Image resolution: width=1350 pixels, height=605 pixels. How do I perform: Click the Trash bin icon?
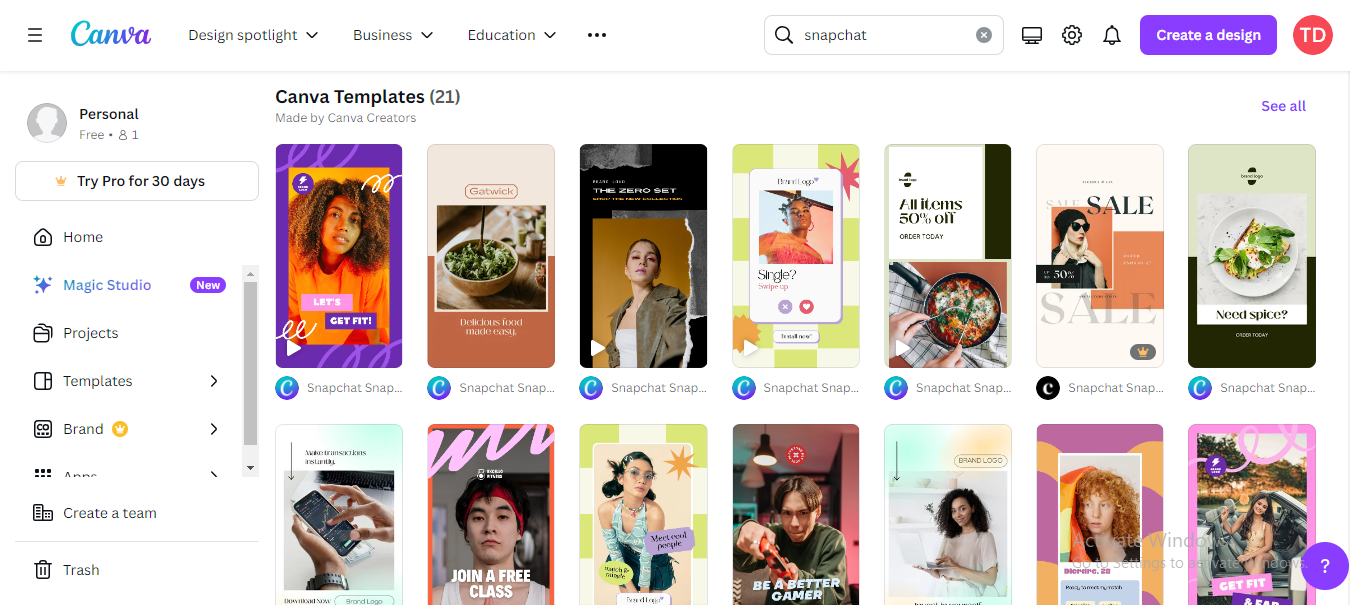pos(43,570)
